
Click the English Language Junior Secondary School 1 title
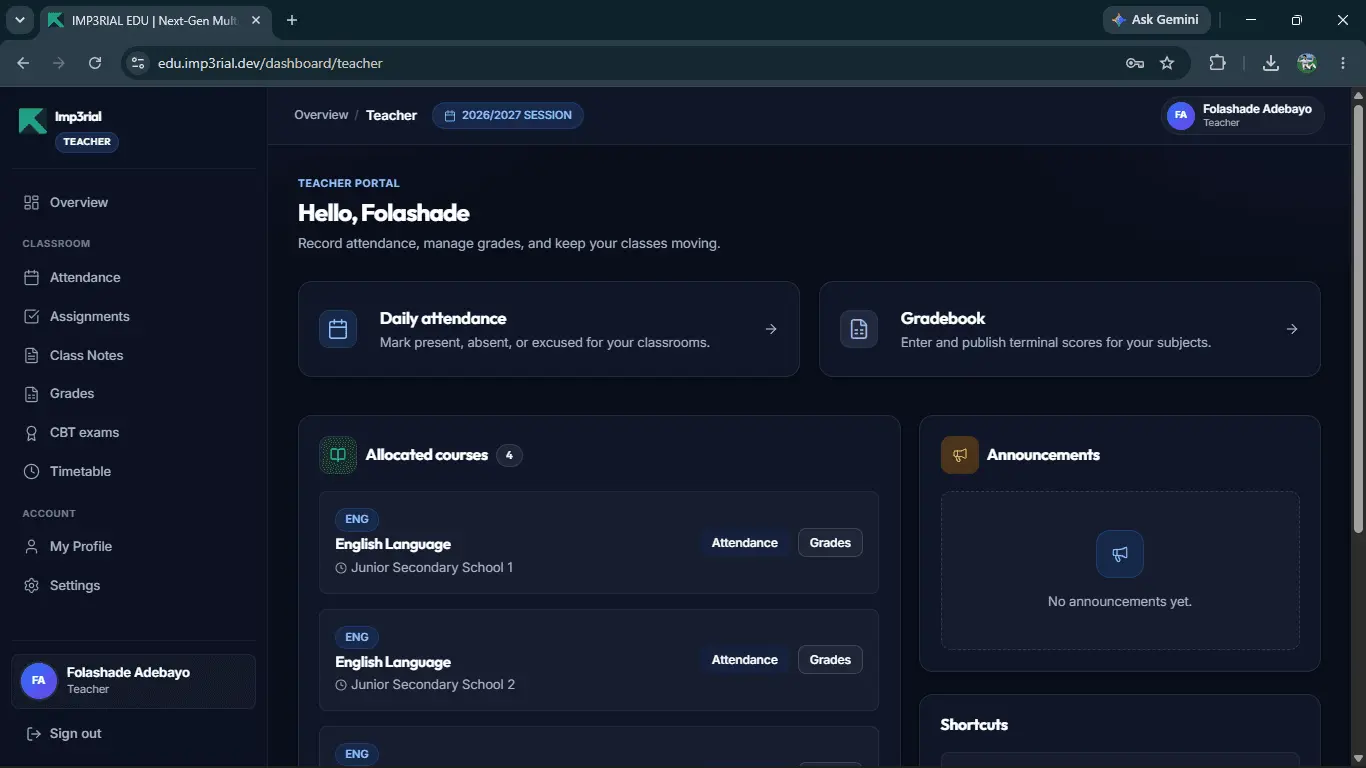pos(393,544)
